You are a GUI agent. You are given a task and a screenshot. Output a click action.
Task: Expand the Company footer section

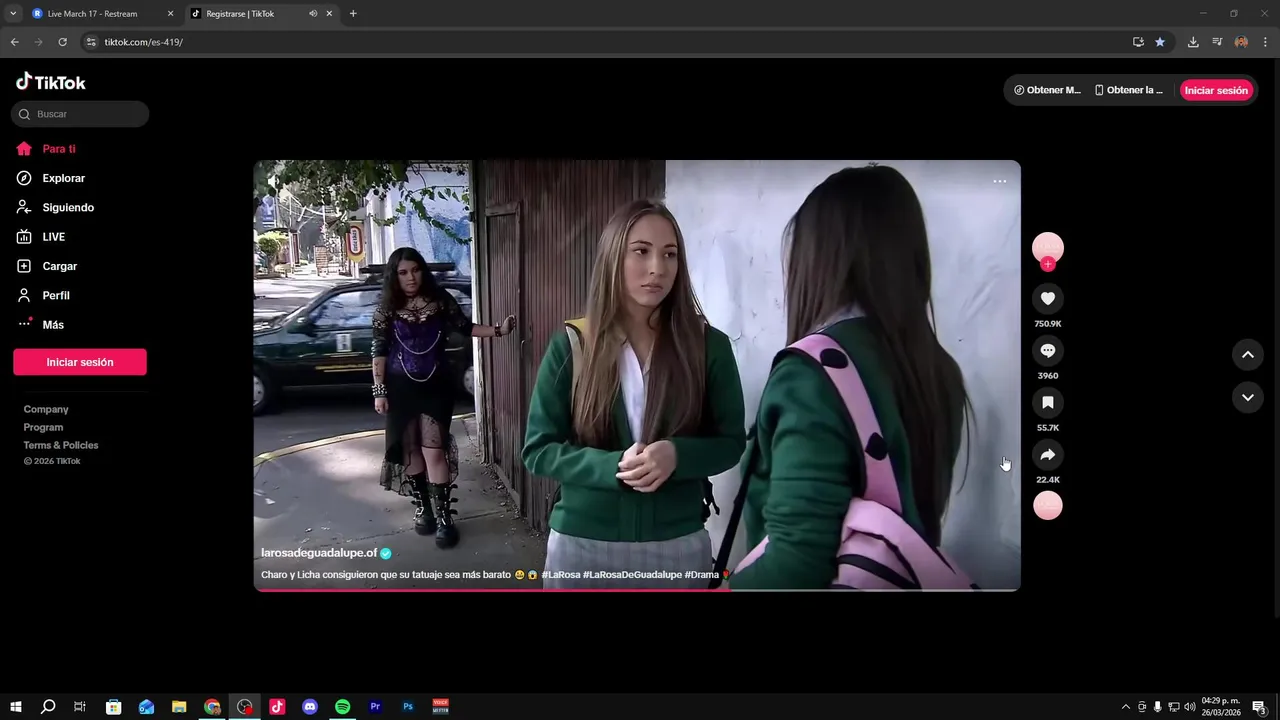coord(46,409)
